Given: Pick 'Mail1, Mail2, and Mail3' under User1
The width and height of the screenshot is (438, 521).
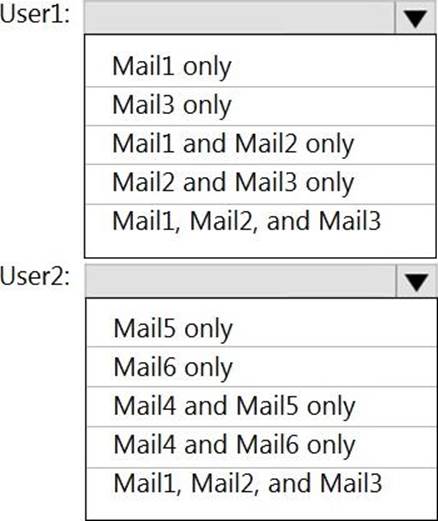Looking at the screenshot, I should [260, 223].
